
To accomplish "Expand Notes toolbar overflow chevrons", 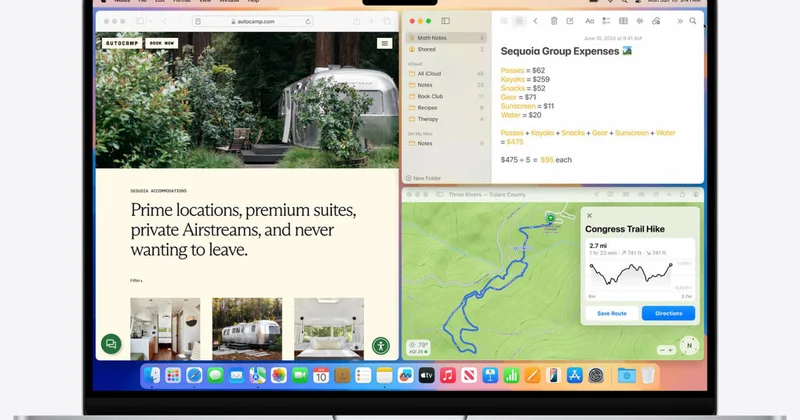I will [x=680, y=21].
